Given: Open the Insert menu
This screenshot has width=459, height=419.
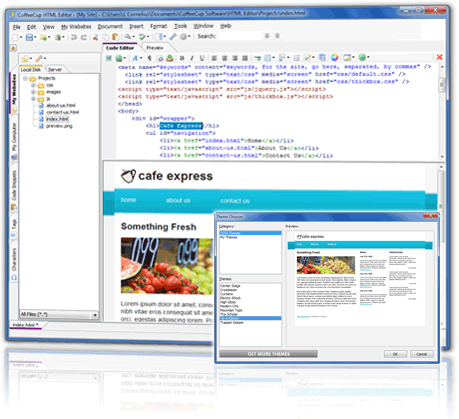Looking at the screenshot, I should (136, 26).
